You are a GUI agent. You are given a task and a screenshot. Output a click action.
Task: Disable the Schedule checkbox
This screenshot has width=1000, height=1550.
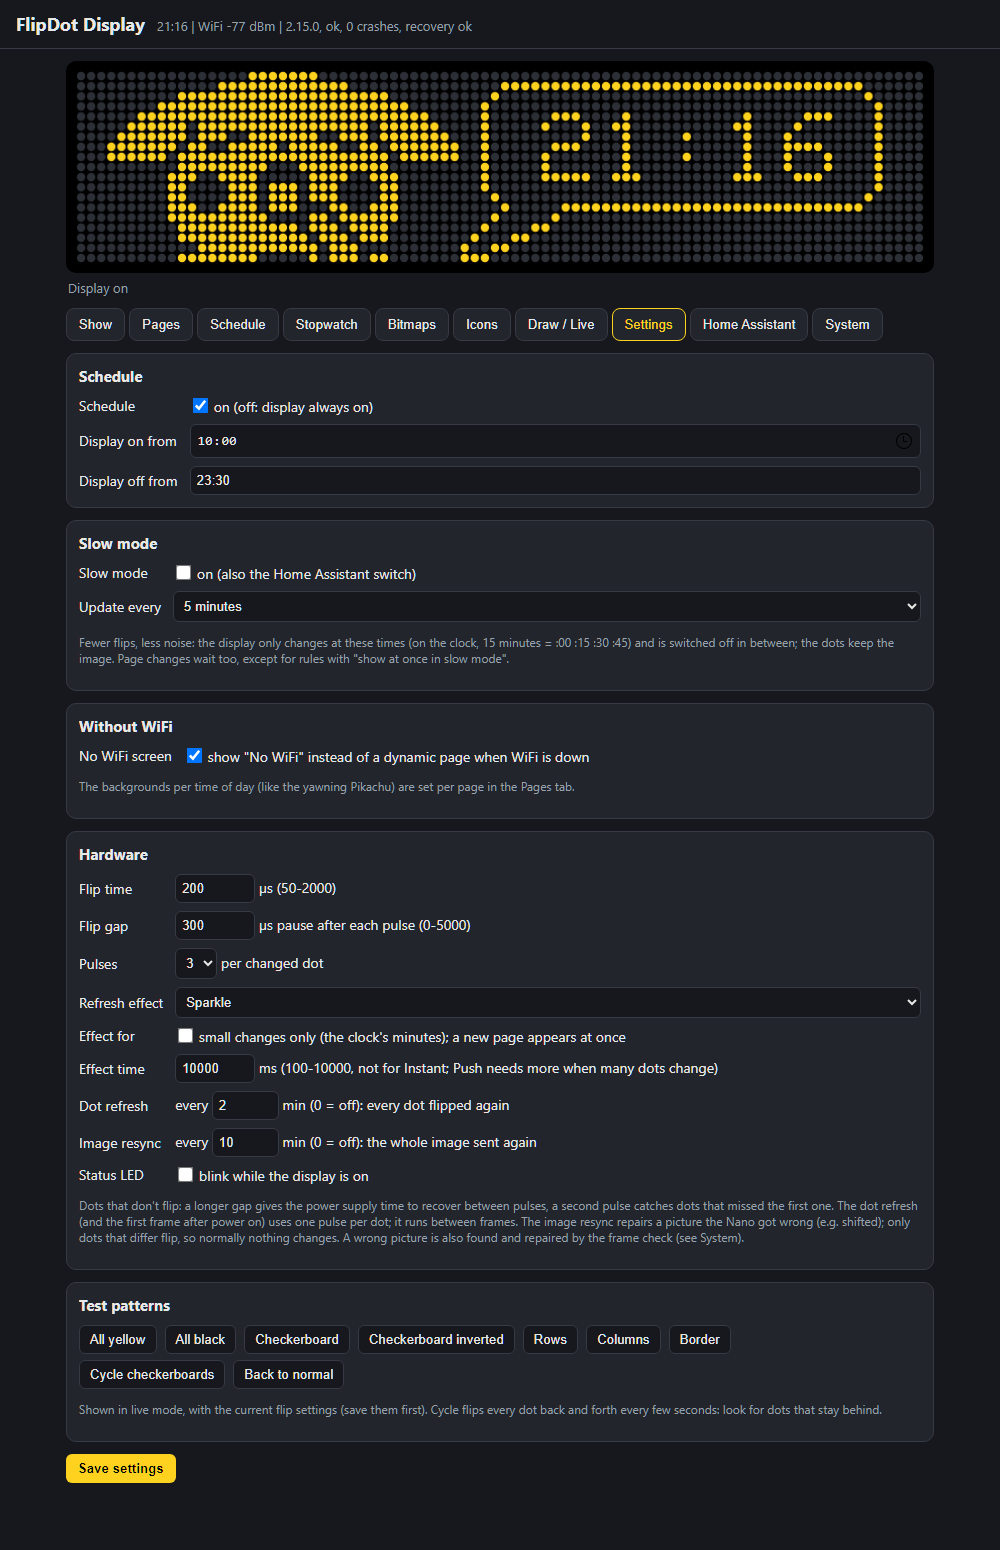tap(200, 406)
